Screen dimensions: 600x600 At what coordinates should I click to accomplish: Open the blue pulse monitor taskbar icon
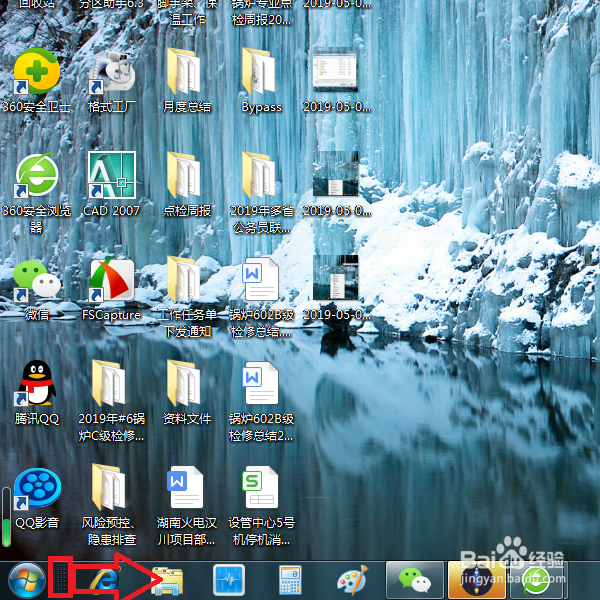tap(228, 580)
